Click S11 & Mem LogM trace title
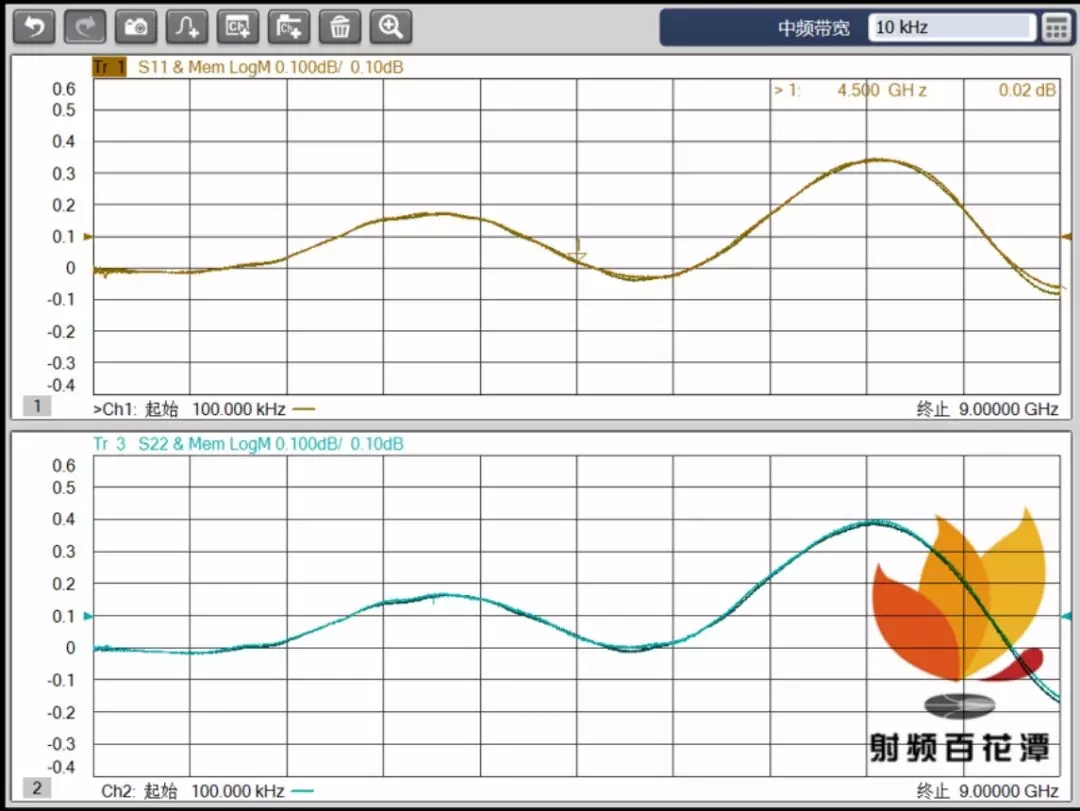 271,67
